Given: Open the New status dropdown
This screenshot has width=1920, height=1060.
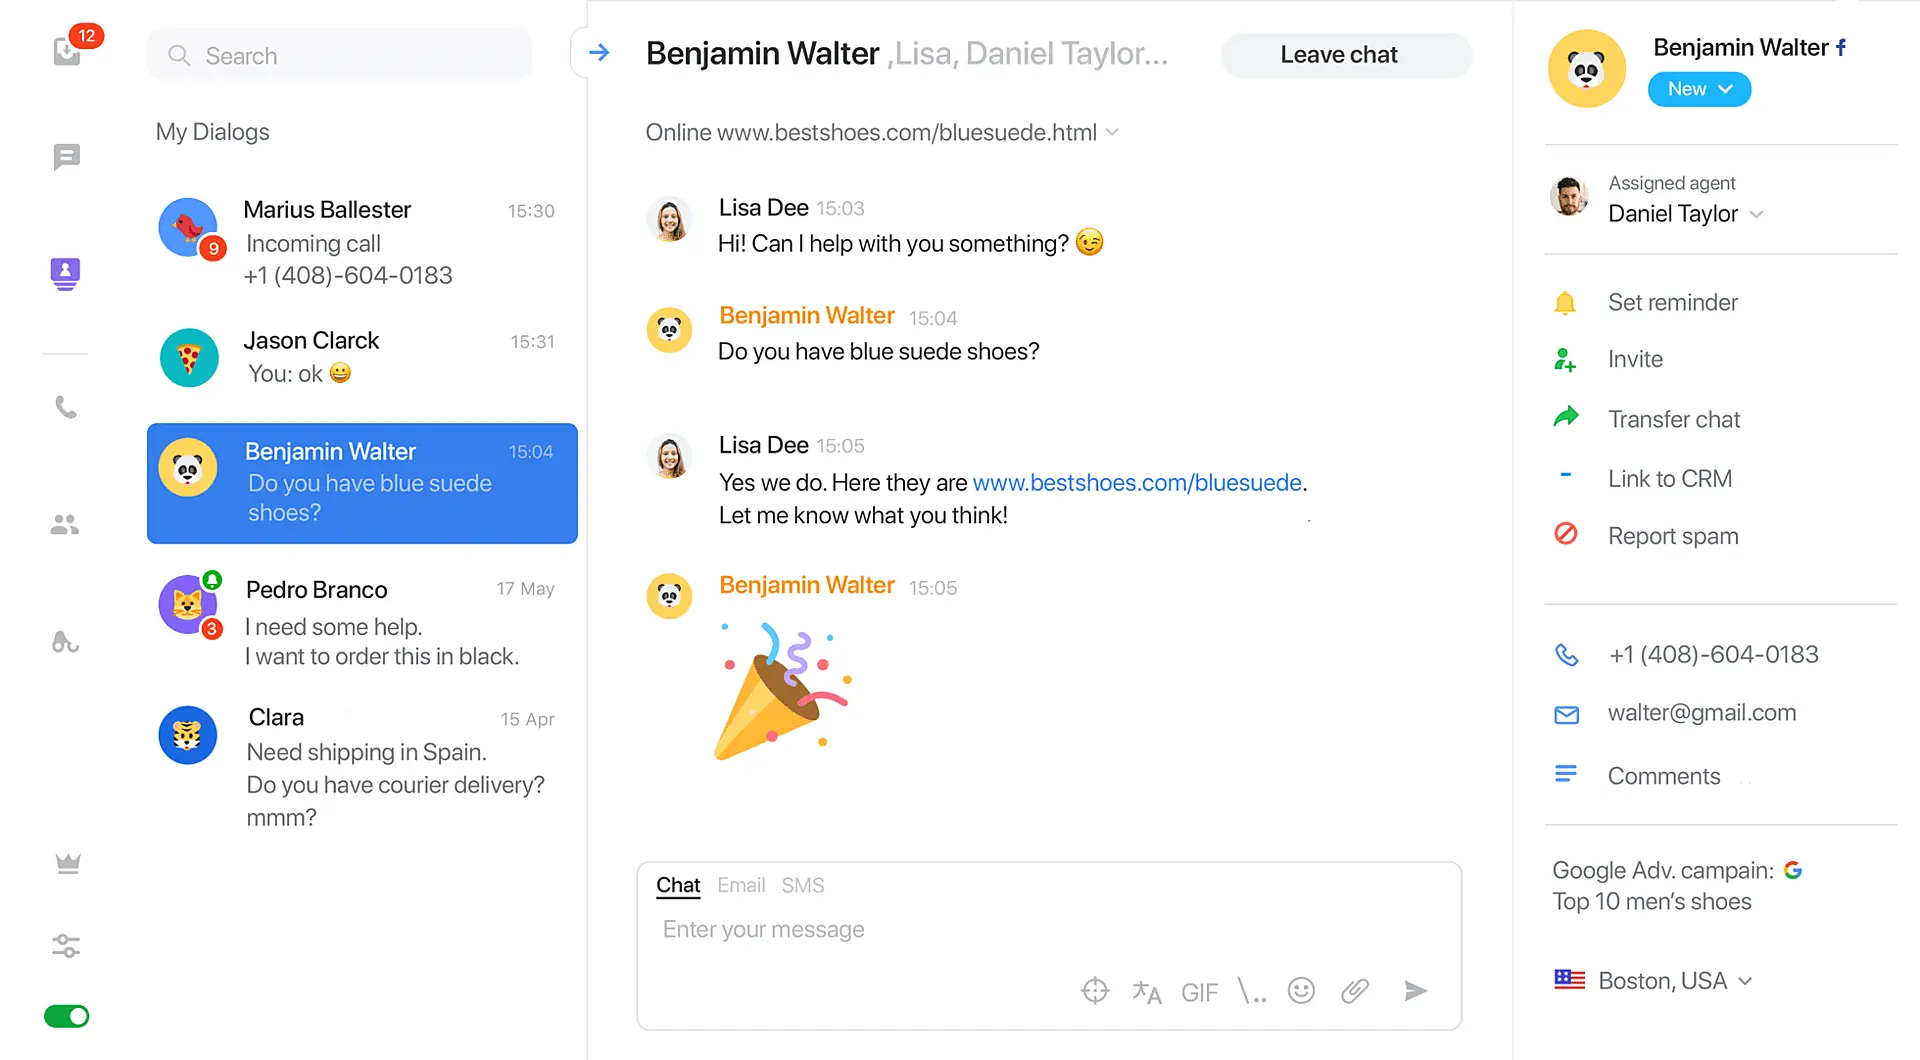Looking at the screenshot, I should (1698, 89).
